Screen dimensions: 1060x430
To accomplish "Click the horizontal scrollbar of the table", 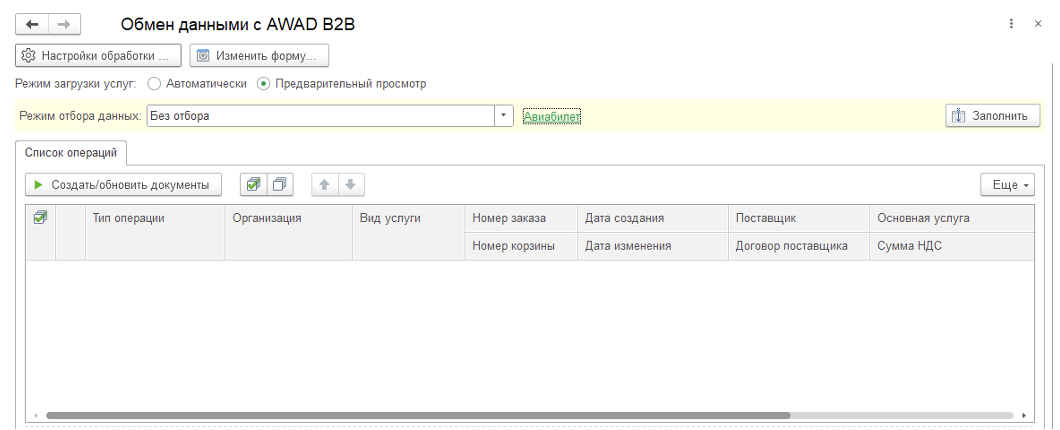I will 418,414.
